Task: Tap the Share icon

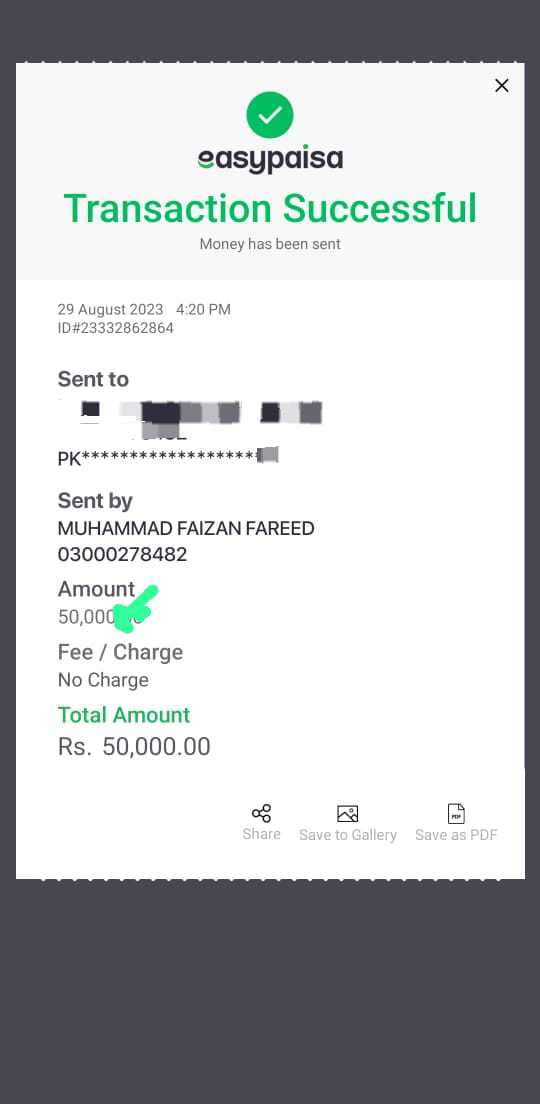Action: coord(261,813)
